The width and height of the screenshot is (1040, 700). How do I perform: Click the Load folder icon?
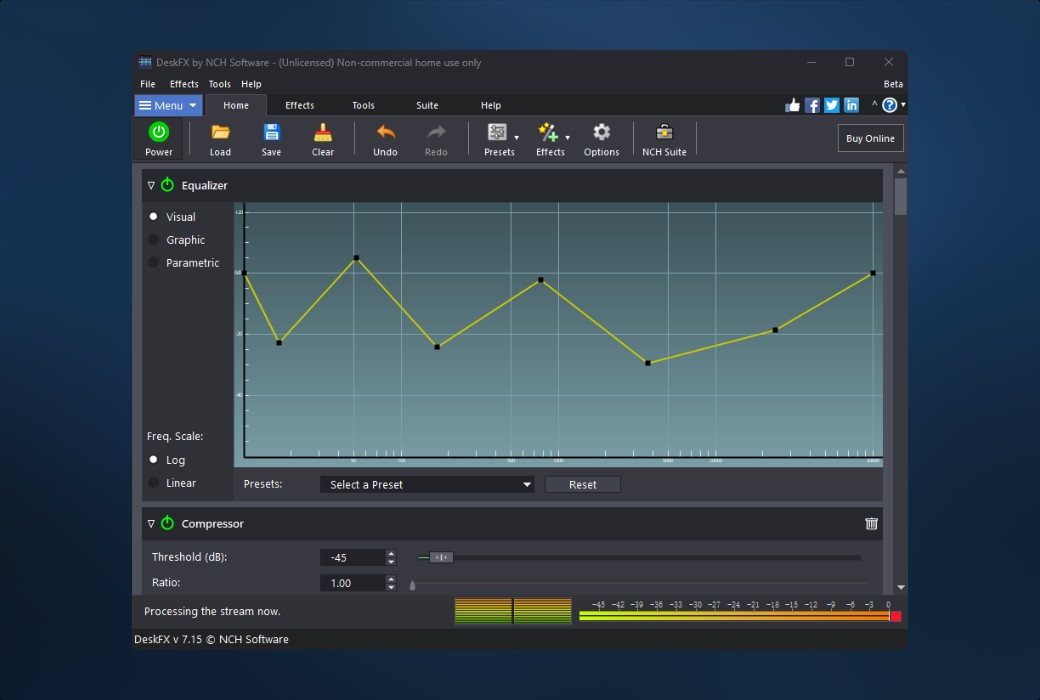tap(220, 133)
